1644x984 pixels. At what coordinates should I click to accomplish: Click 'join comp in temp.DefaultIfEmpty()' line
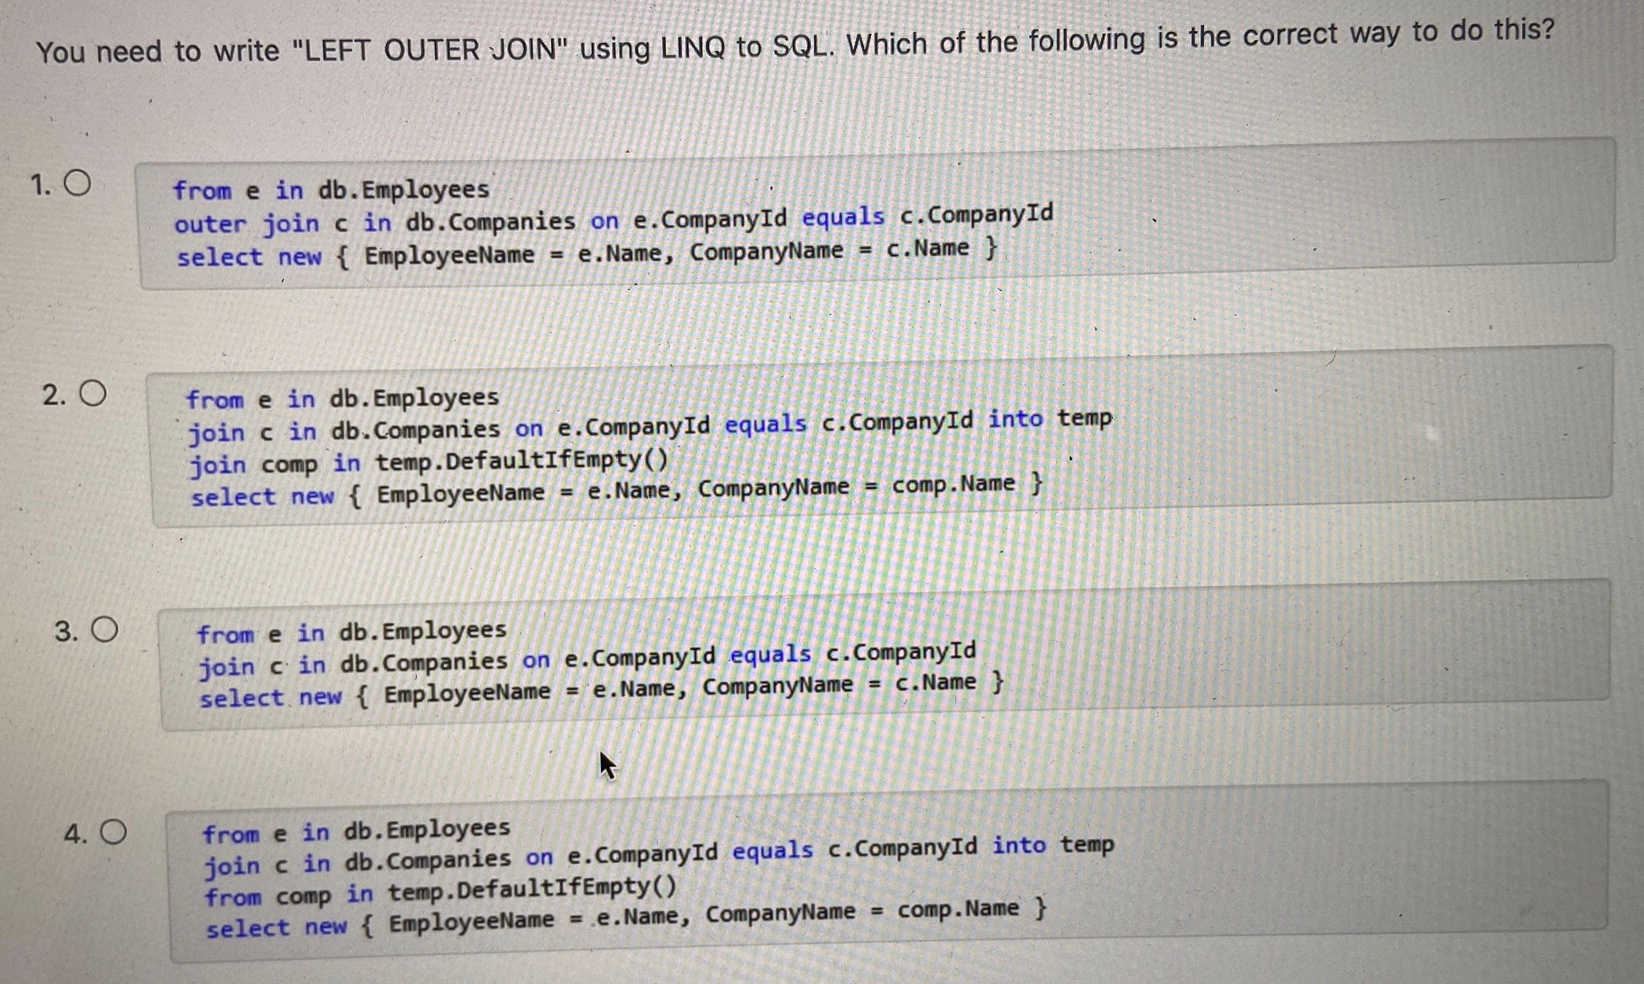coord(429,462)
